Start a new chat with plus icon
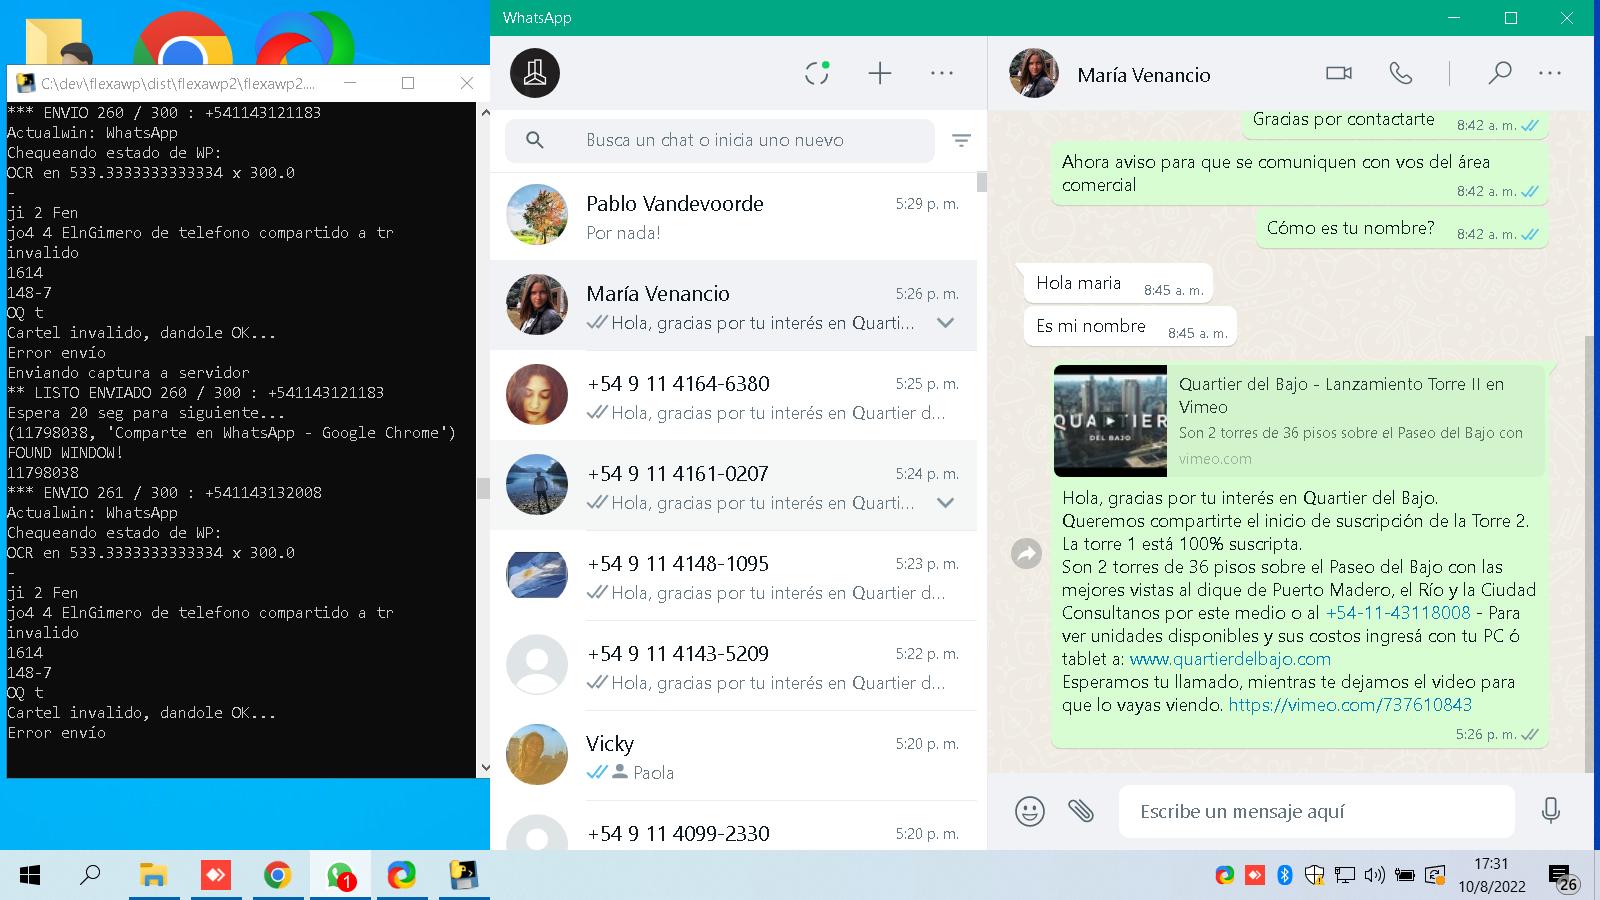Viewport: 1600px width, 900px height. [x=880, y=73]
